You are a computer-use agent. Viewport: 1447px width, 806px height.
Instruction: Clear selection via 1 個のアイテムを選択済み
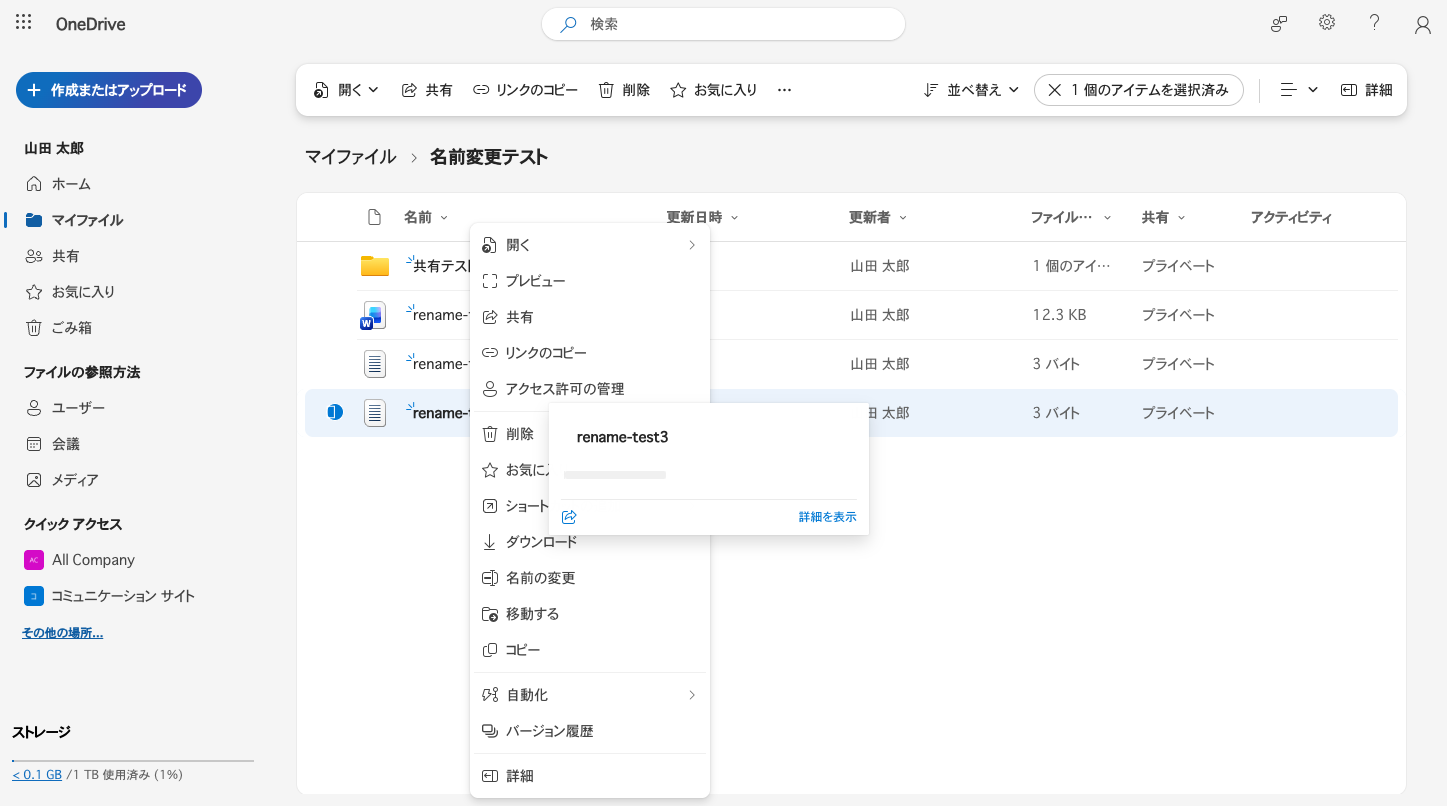1138,90
